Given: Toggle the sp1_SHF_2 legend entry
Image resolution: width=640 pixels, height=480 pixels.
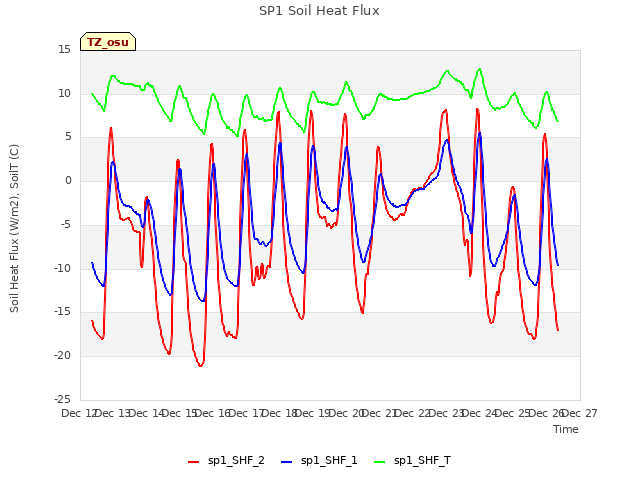Looking at the screenshot, I should pos(226,461).
